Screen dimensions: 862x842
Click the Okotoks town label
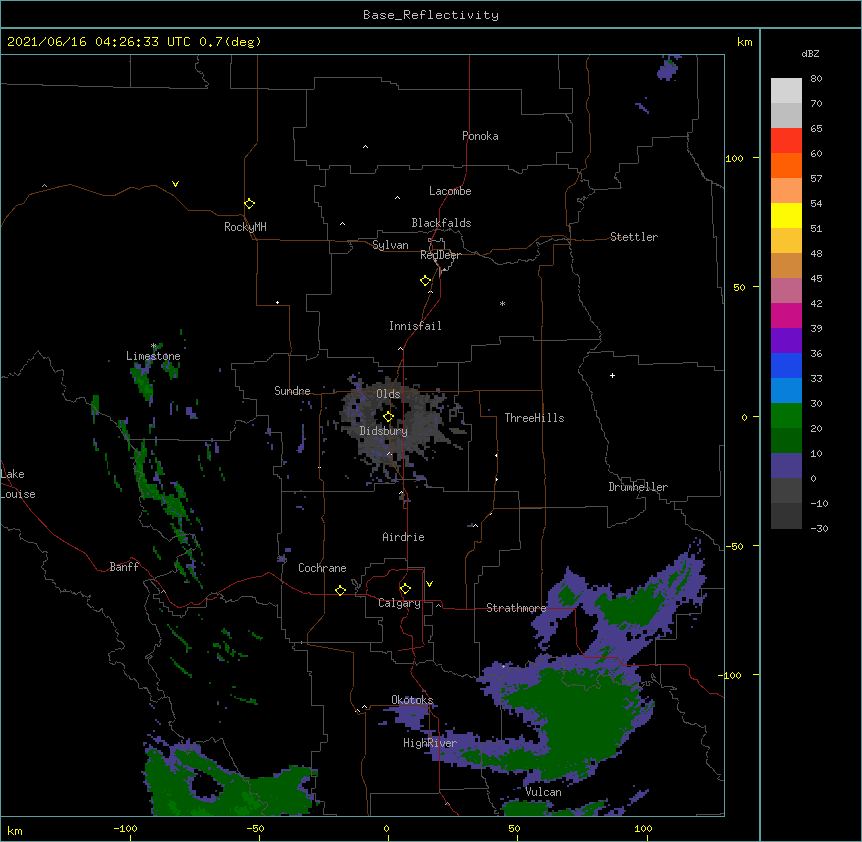(x=412, y=700)
